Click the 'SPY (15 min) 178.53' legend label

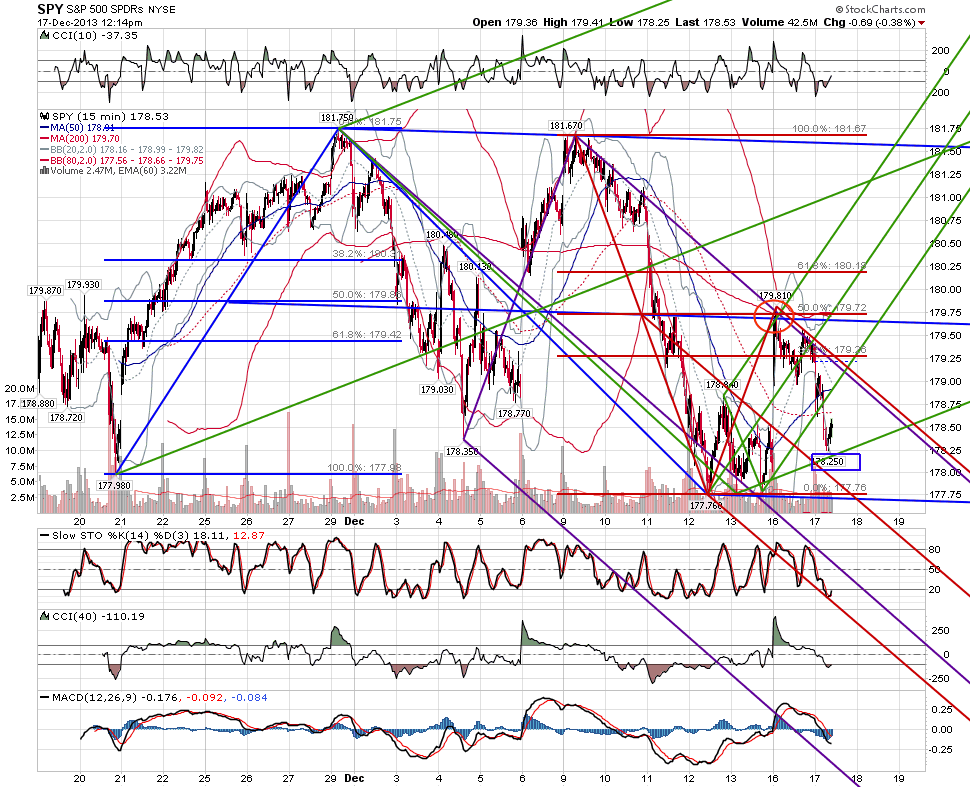(110, 116)
